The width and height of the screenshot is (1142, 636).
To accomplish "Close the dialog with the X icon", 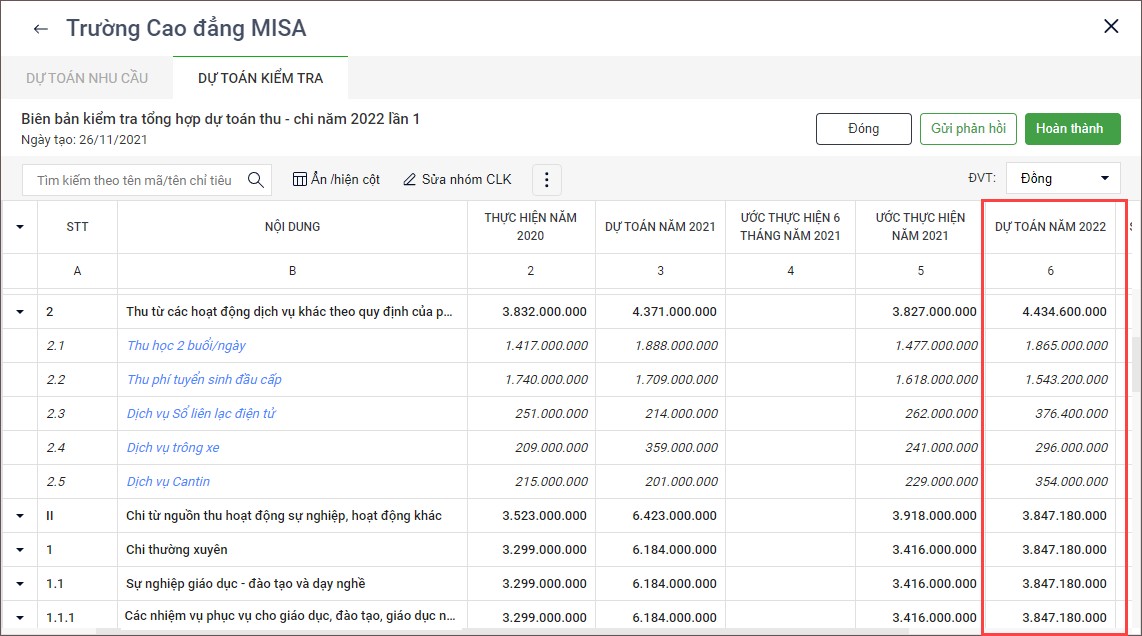I will pyautogui.click(x=1111, y=27).
